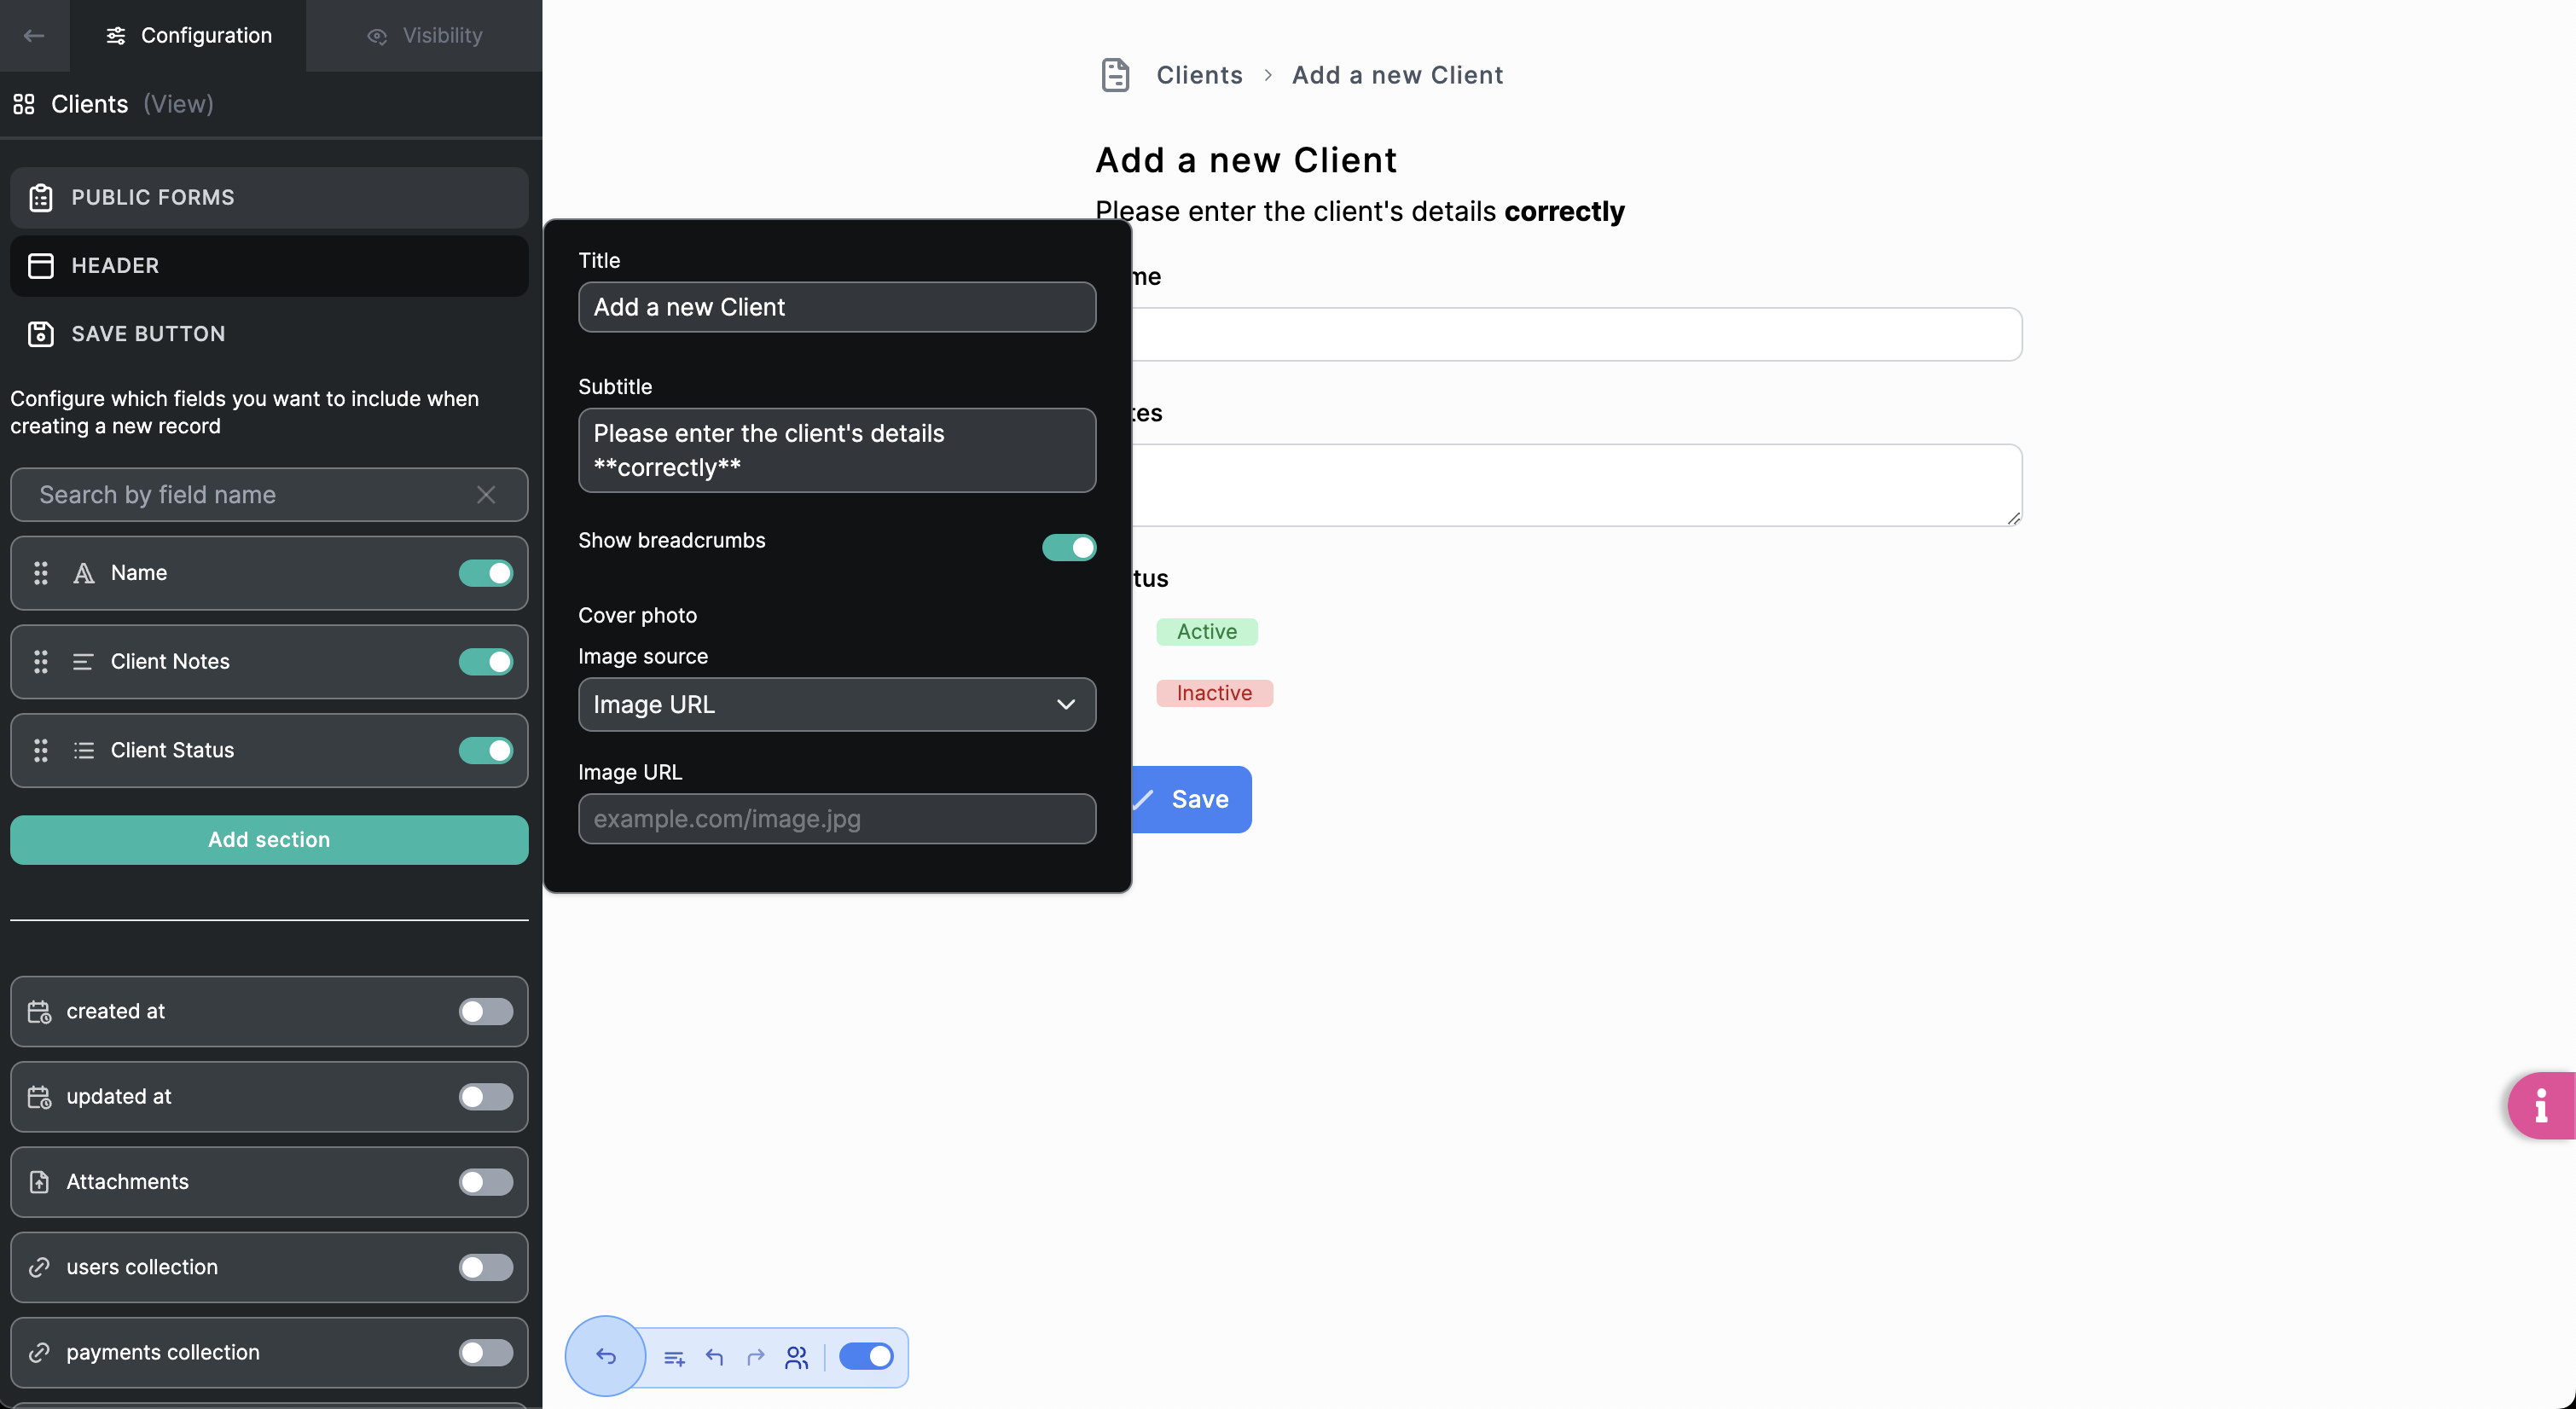Open the users icon in bottom toolbar
The image size is (2576, 1409).
point(796,1357)
